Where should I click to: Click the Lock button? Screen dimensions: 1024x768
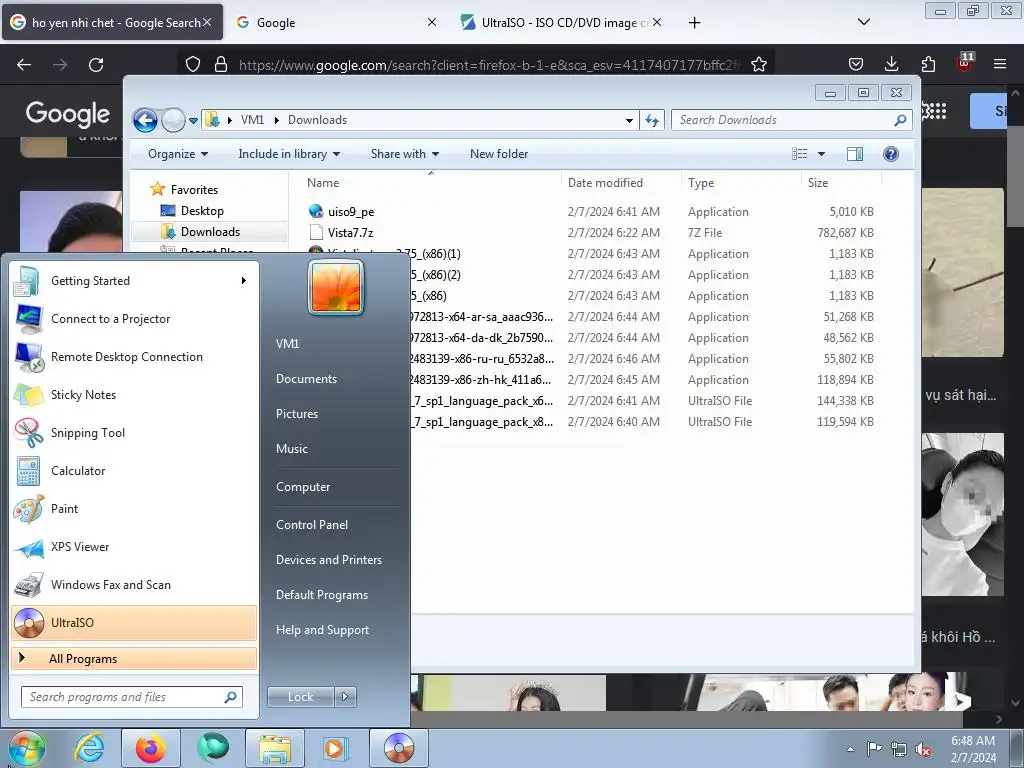[300, 697]
